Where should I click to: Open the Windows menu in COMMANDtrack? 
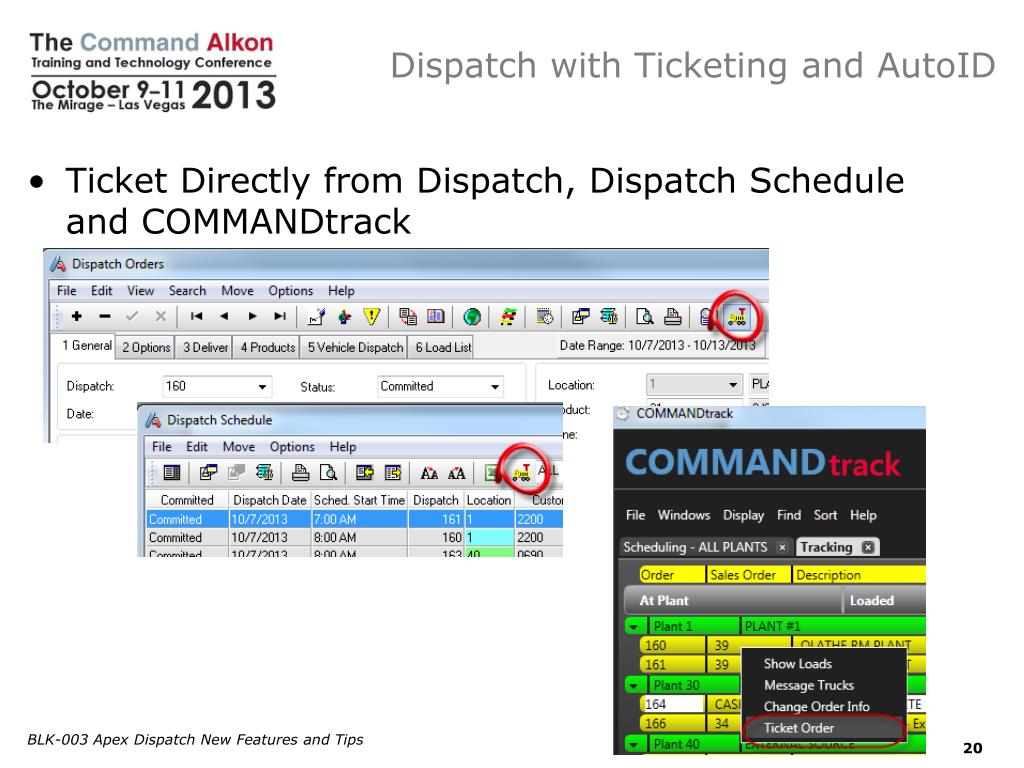tap(684, 515)
